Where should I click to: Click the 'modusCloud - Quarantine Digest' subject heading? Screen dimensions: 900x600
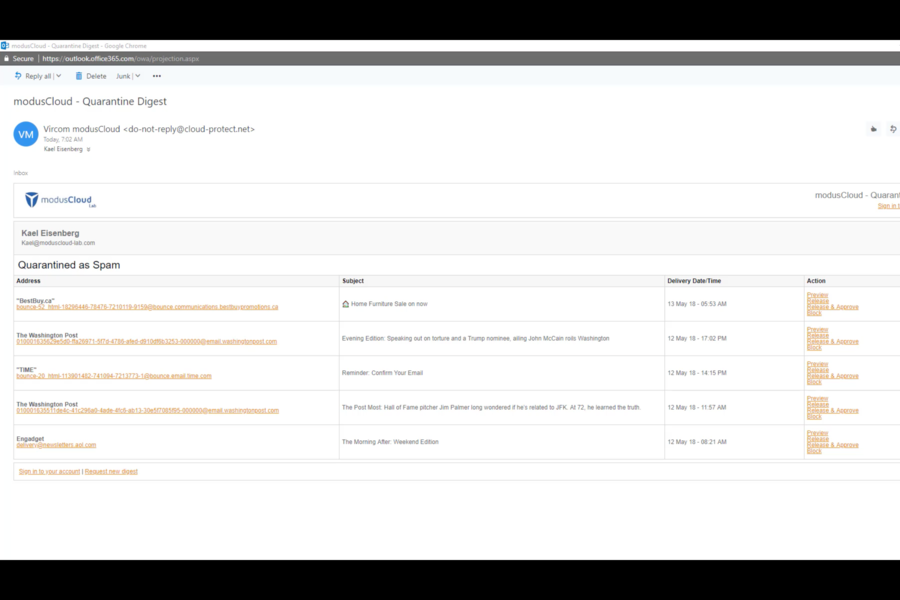pyautogui.click(x=90, y=102)
